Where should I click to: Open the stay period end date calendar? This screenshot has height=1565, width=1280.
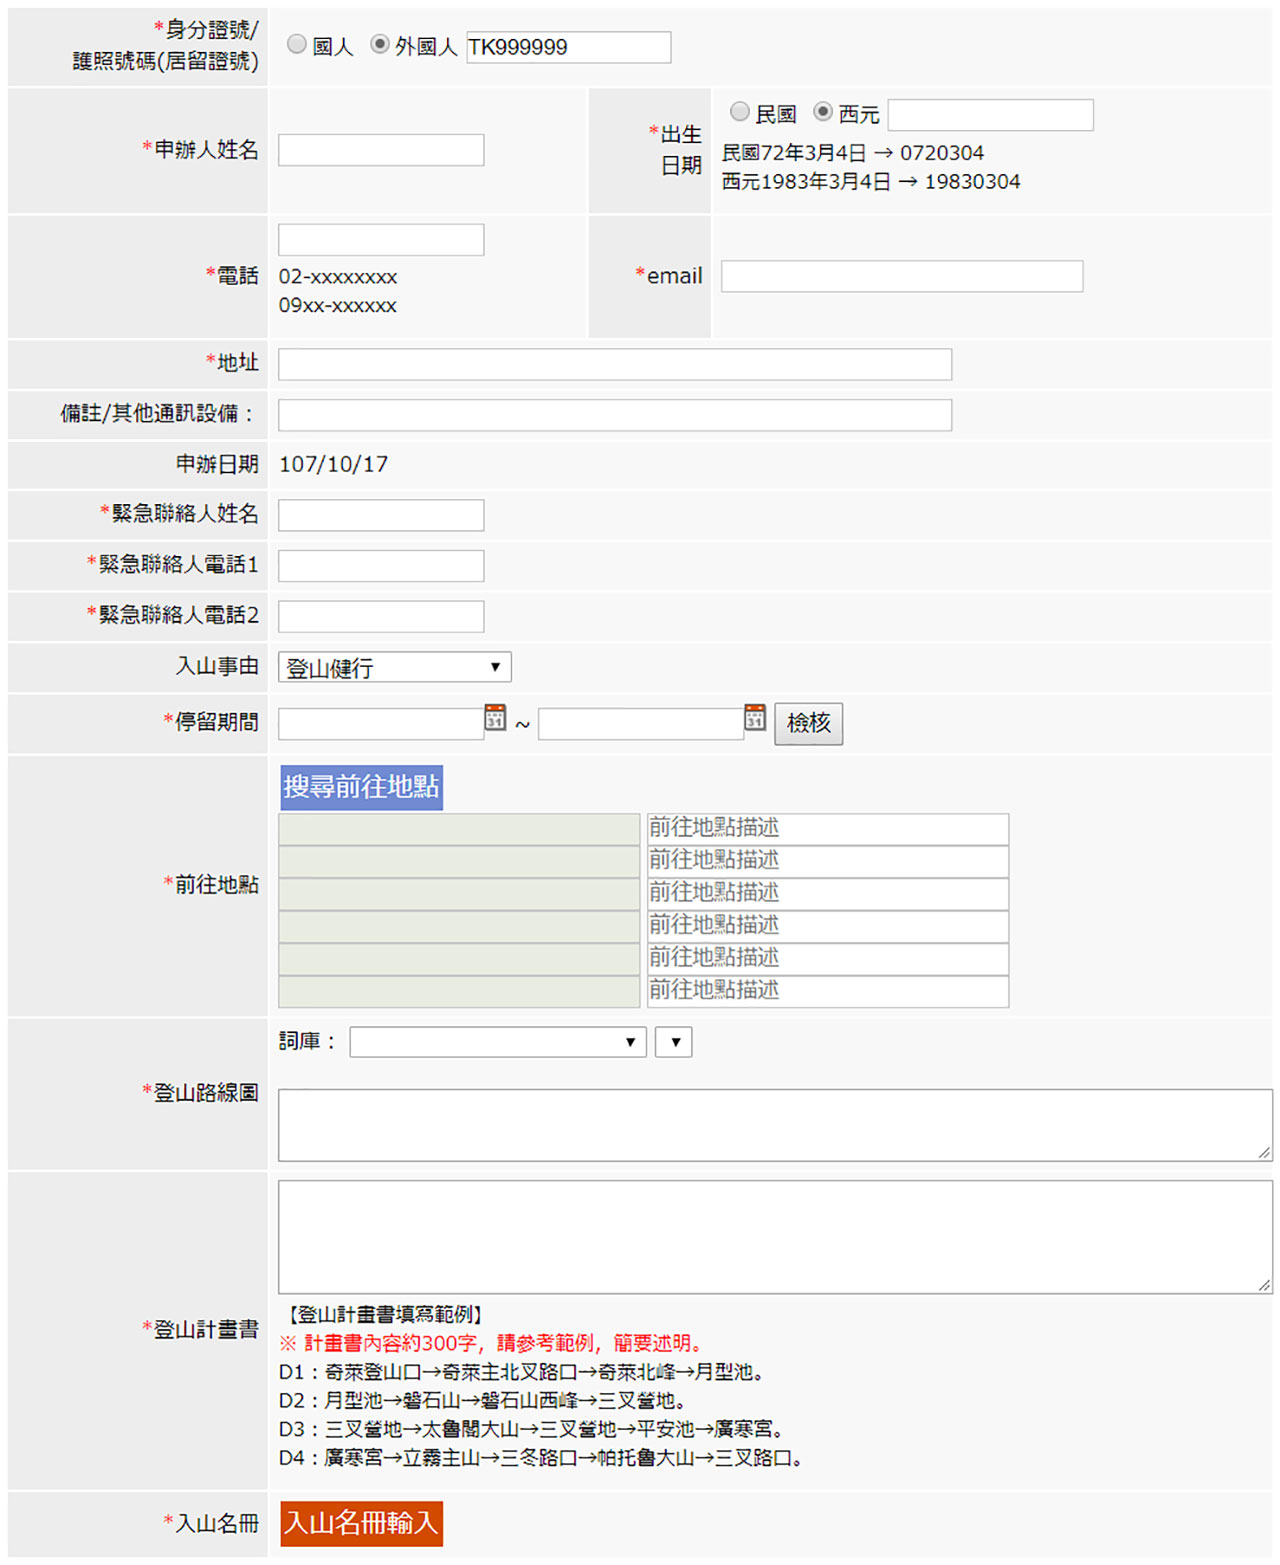(x=755, y=717)
